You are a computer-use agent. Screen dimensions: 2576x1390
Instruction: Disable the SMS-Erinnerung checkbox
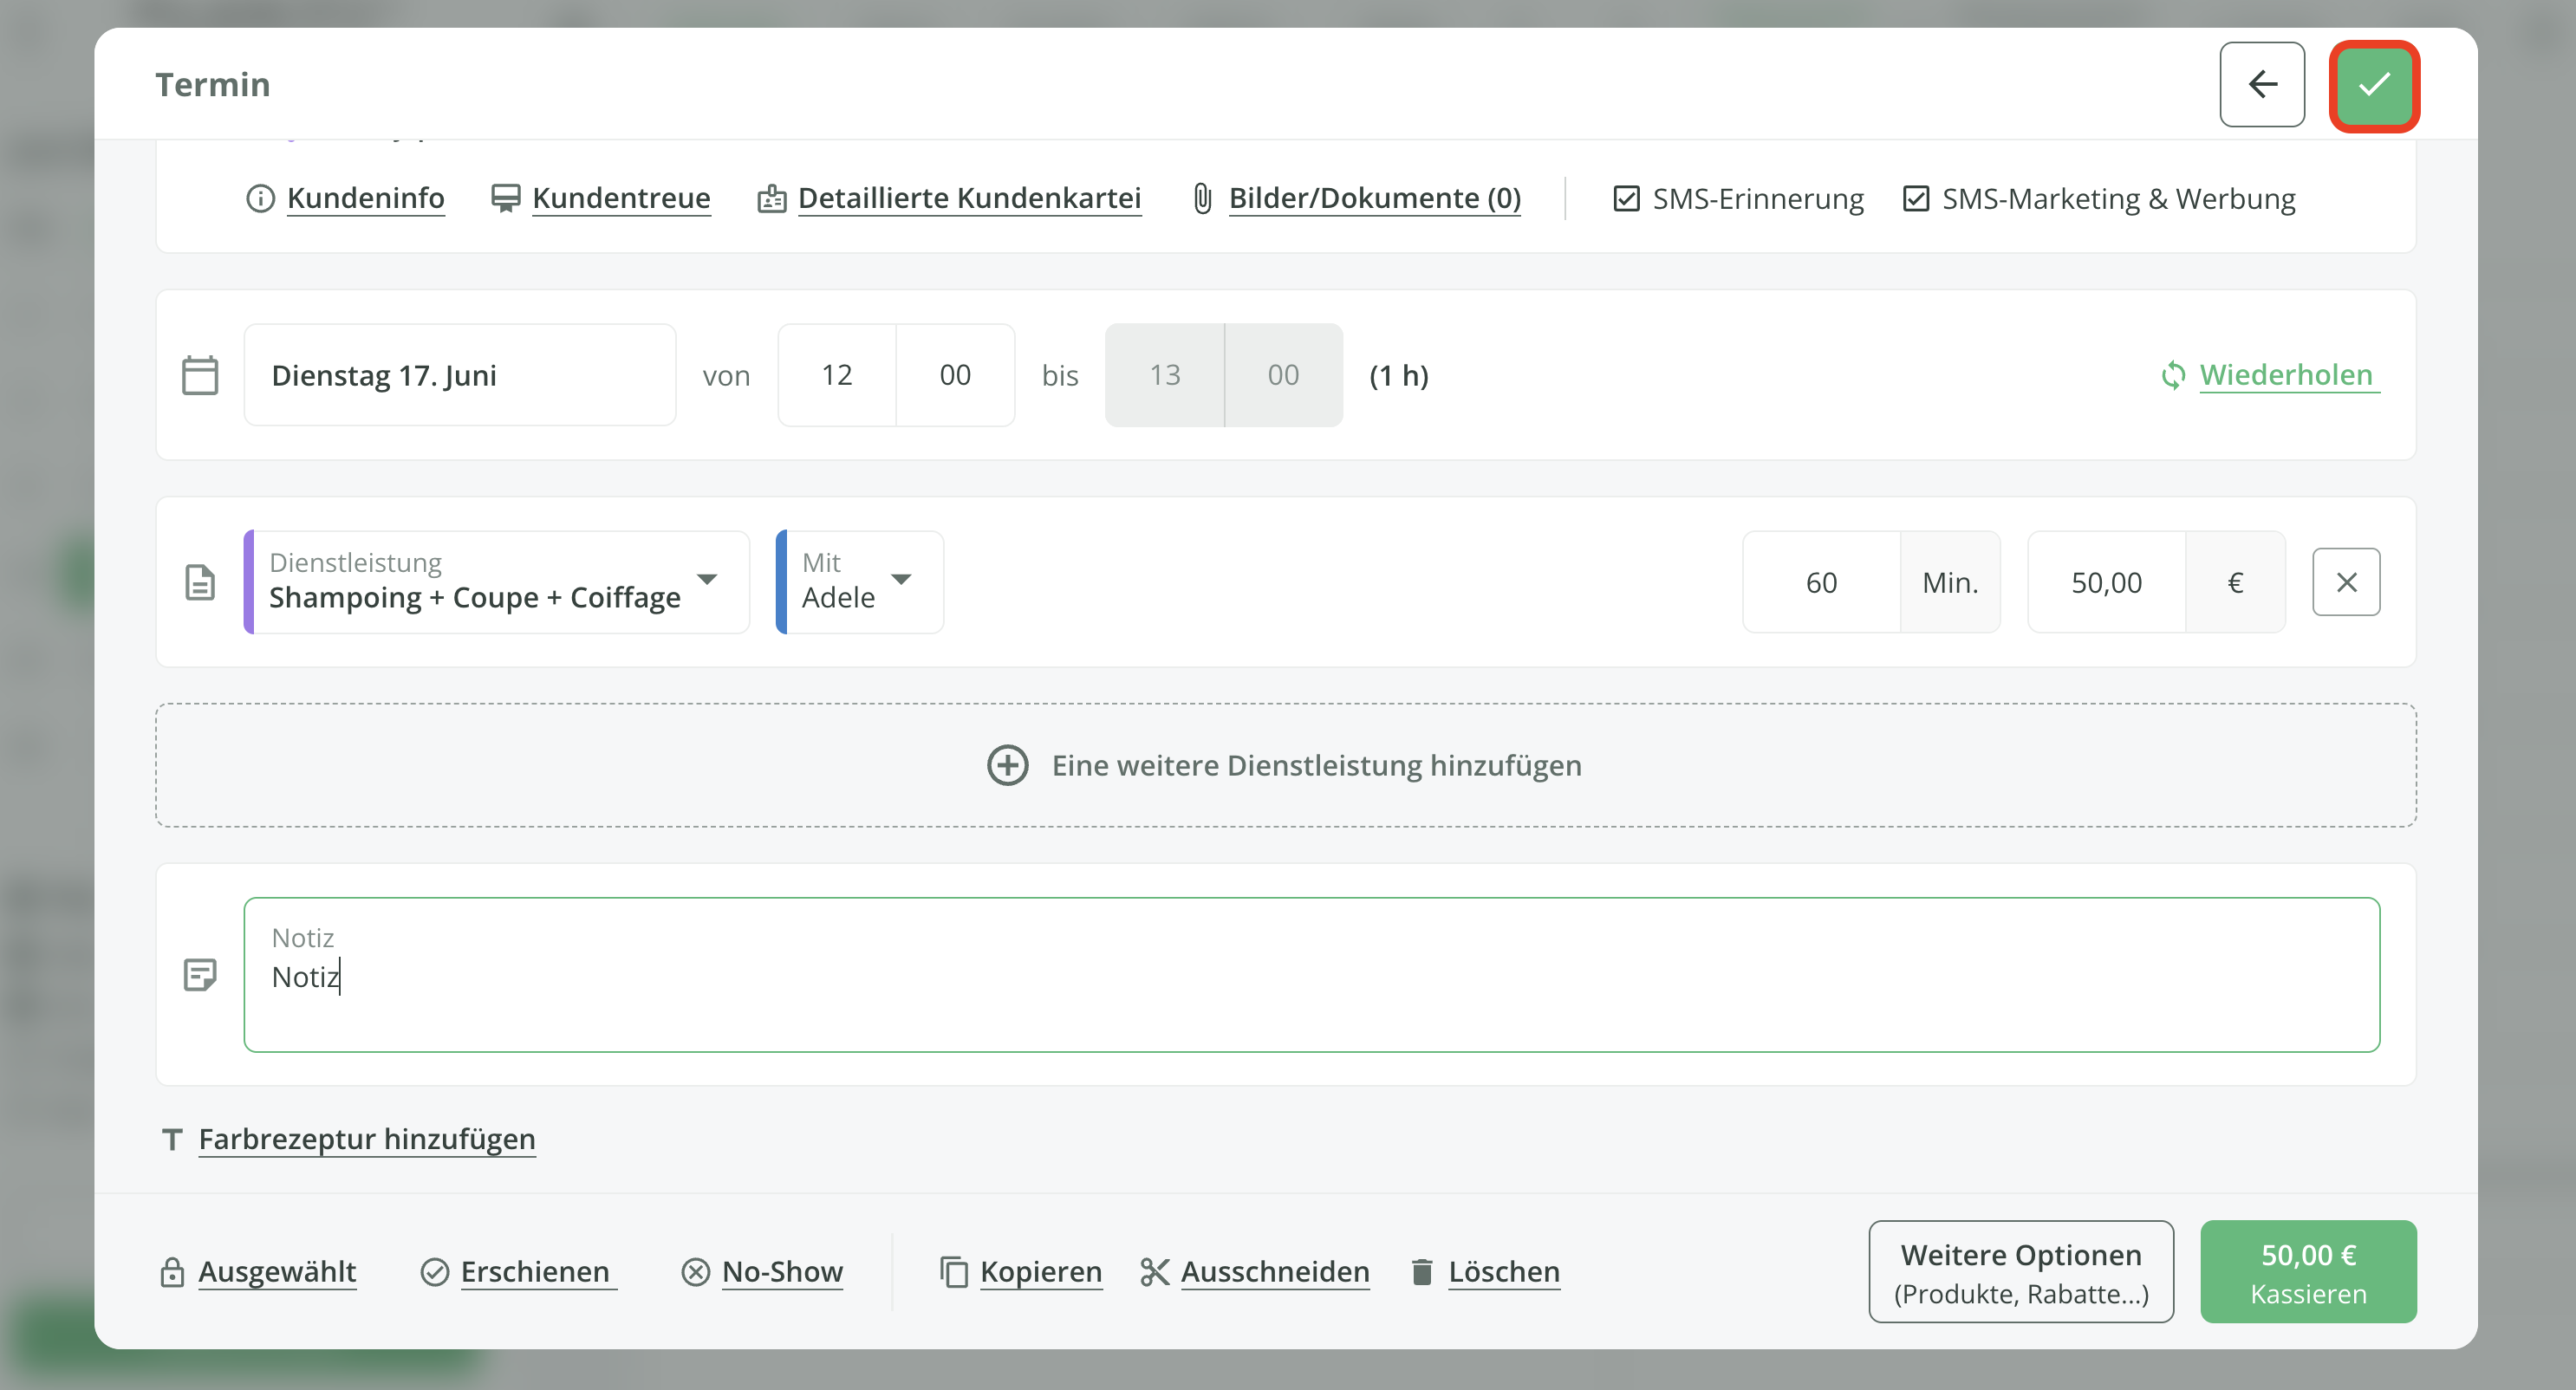click(x=1626, y=197)
